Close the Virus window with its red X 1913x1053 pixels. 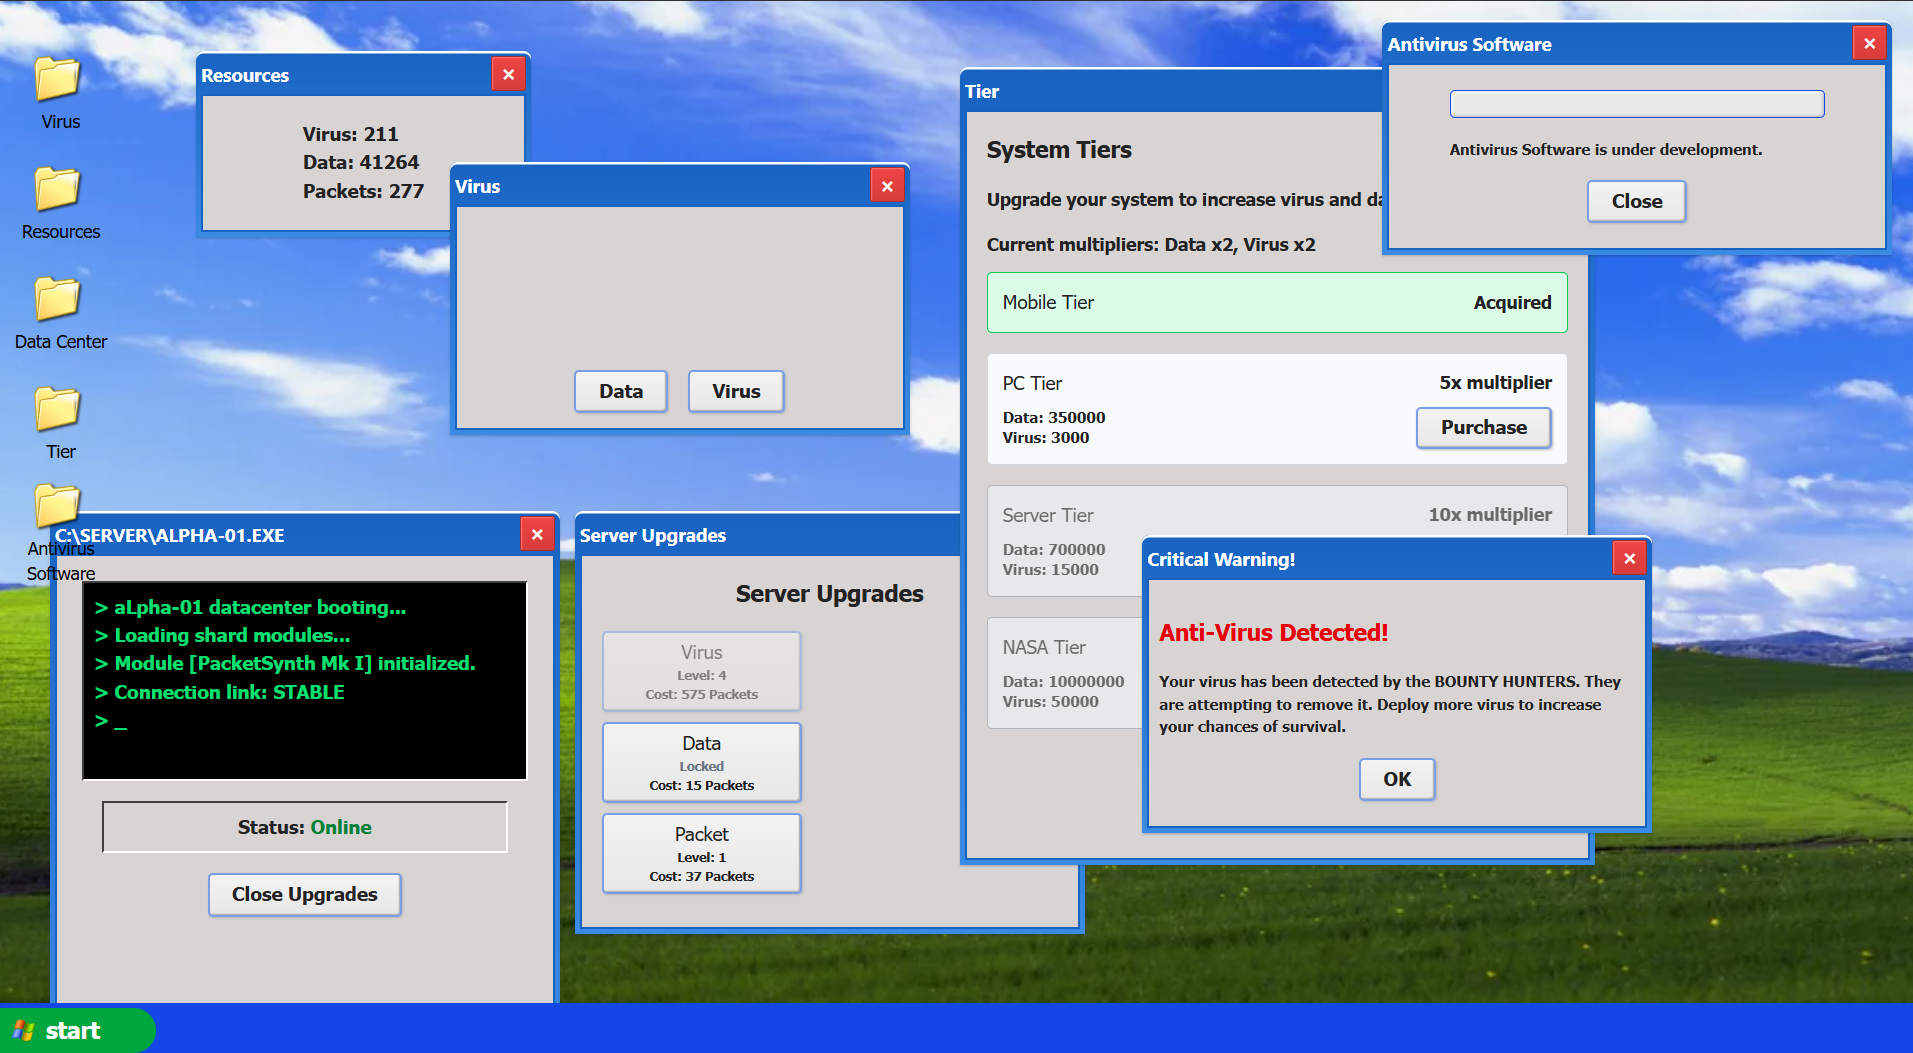[x=887, y=186]
